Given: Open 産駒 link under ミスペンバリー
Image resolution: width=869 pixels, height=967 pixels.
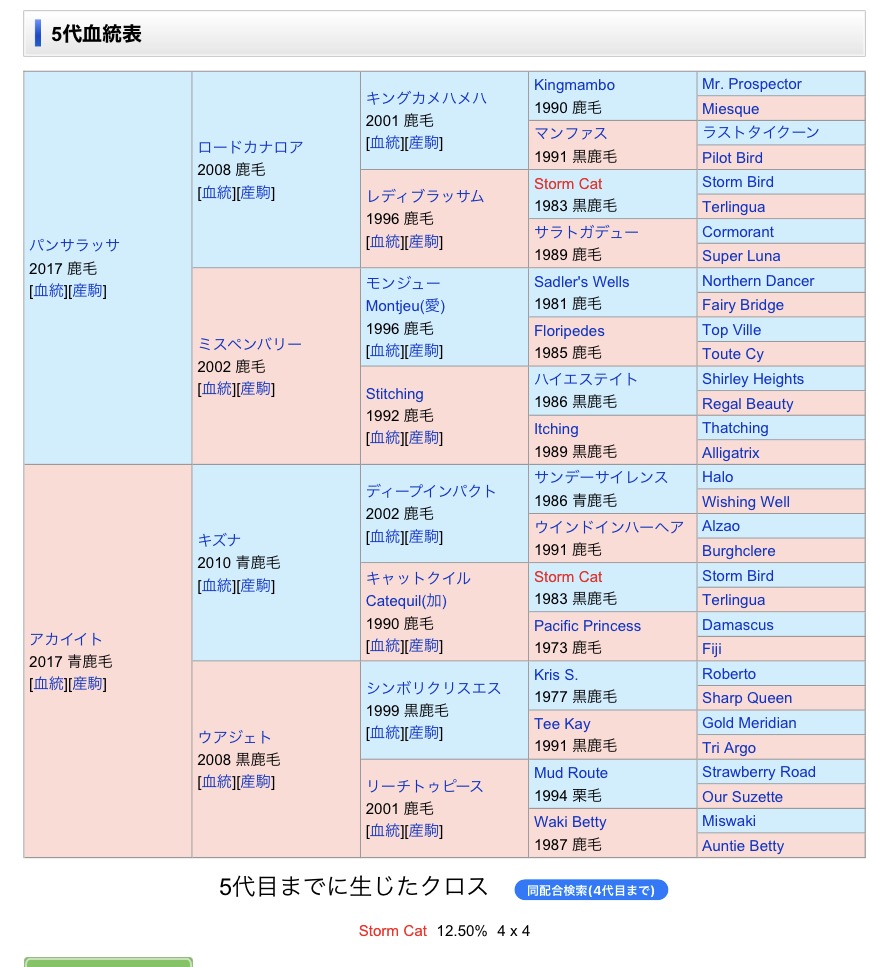Looking at the screenshot, I should click(255, 389).
